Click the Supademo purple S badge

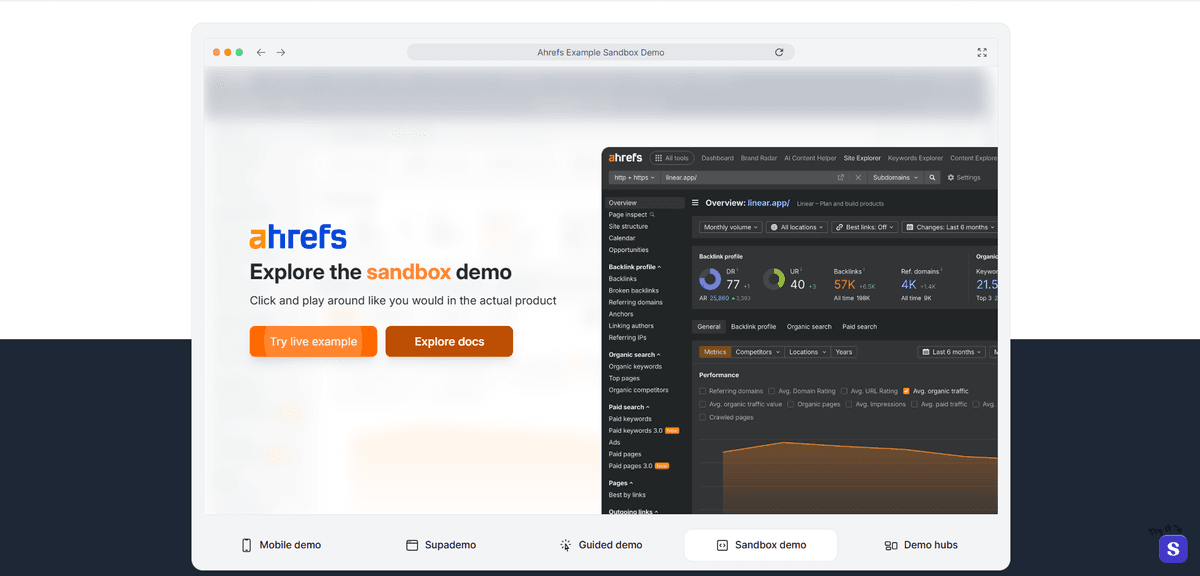(x=1173, y=548)
